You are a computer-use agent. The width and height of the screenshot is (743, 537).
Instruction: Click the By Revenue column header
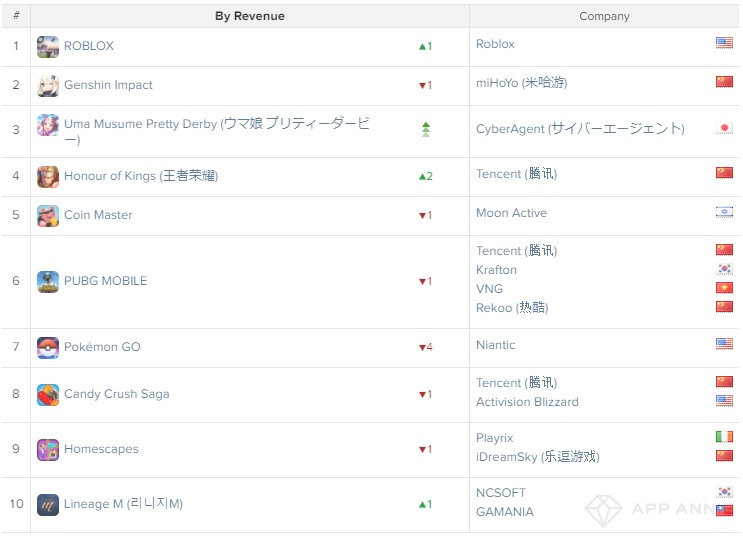[x=250, y=16]
